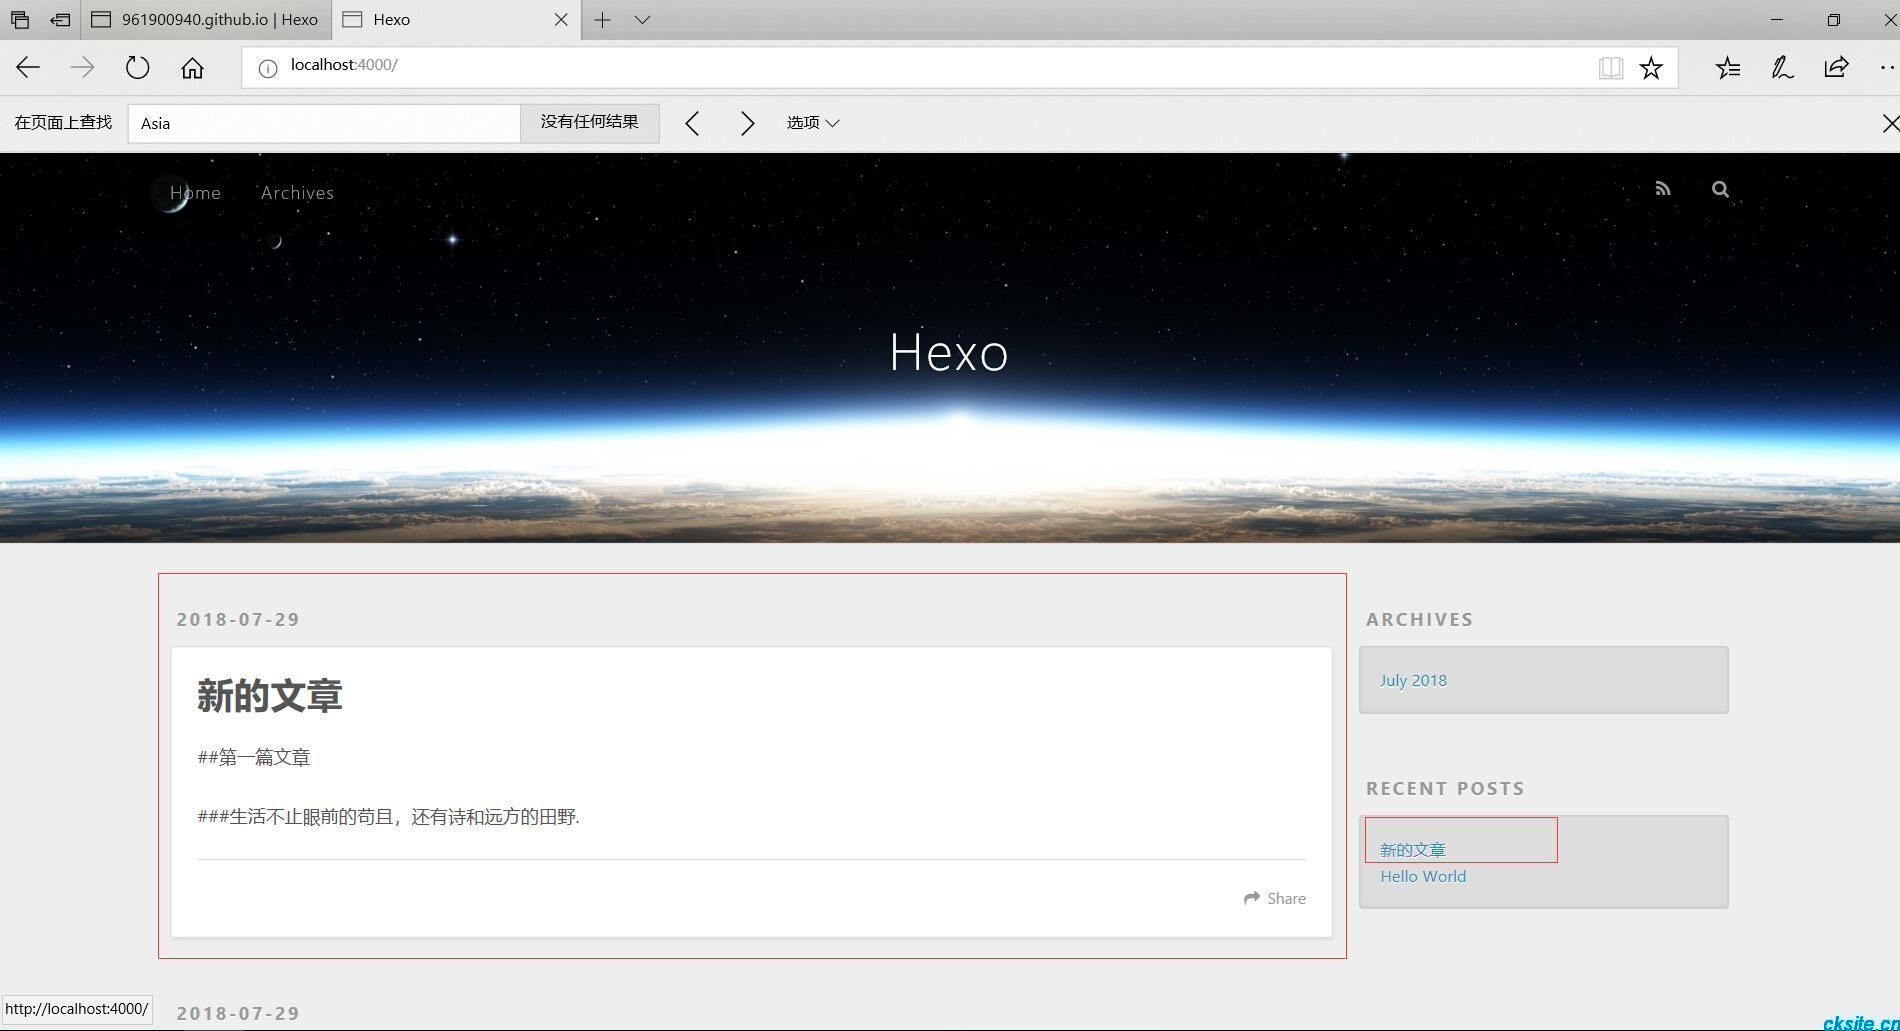Image resolution: width=1900 pixels, height=1031 pixels.
Task: Open Settings and more ellipsis
Action: pos(1887,67)
